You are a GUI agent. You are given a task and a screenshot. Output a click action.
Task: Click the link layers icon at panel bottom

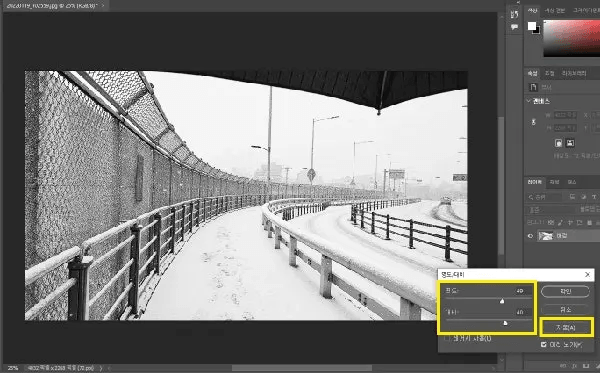coord(563,366)
